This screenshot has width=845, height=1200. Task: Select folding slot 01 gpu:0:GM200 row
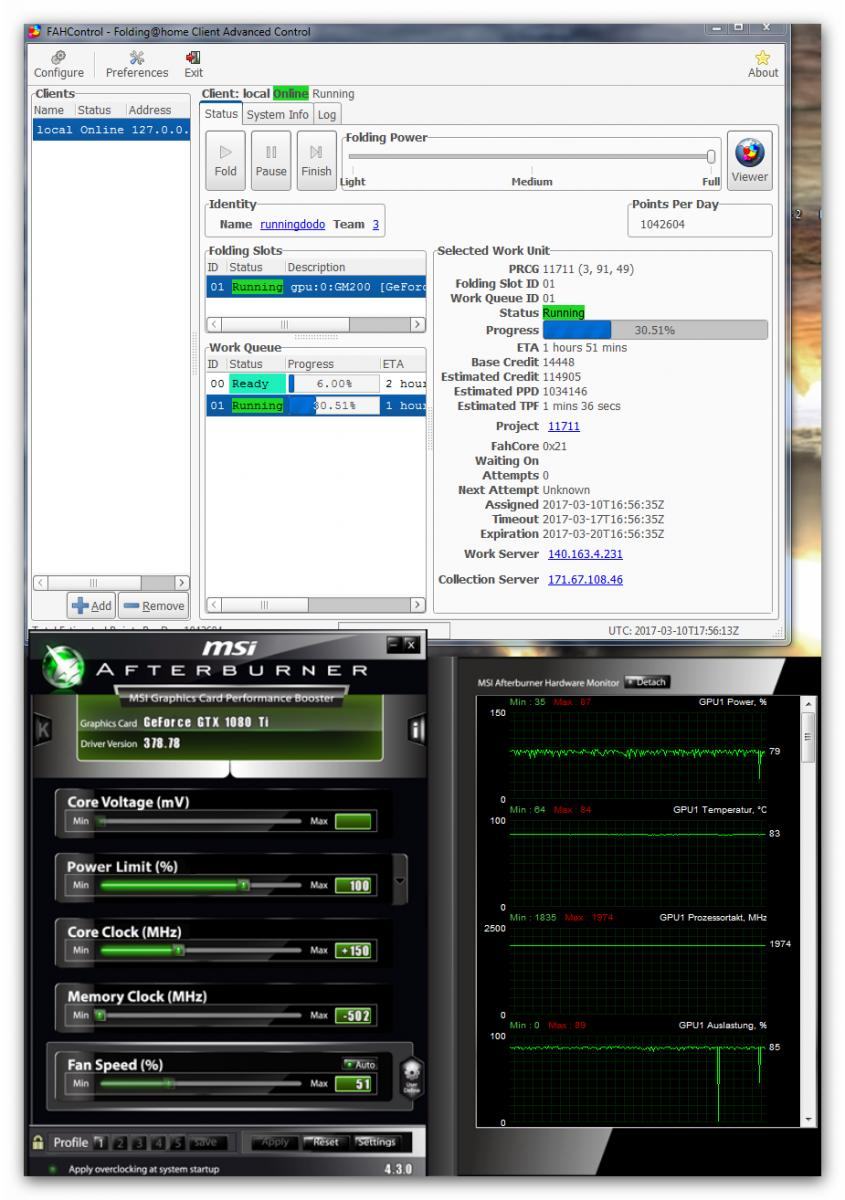tap(316, 287)
